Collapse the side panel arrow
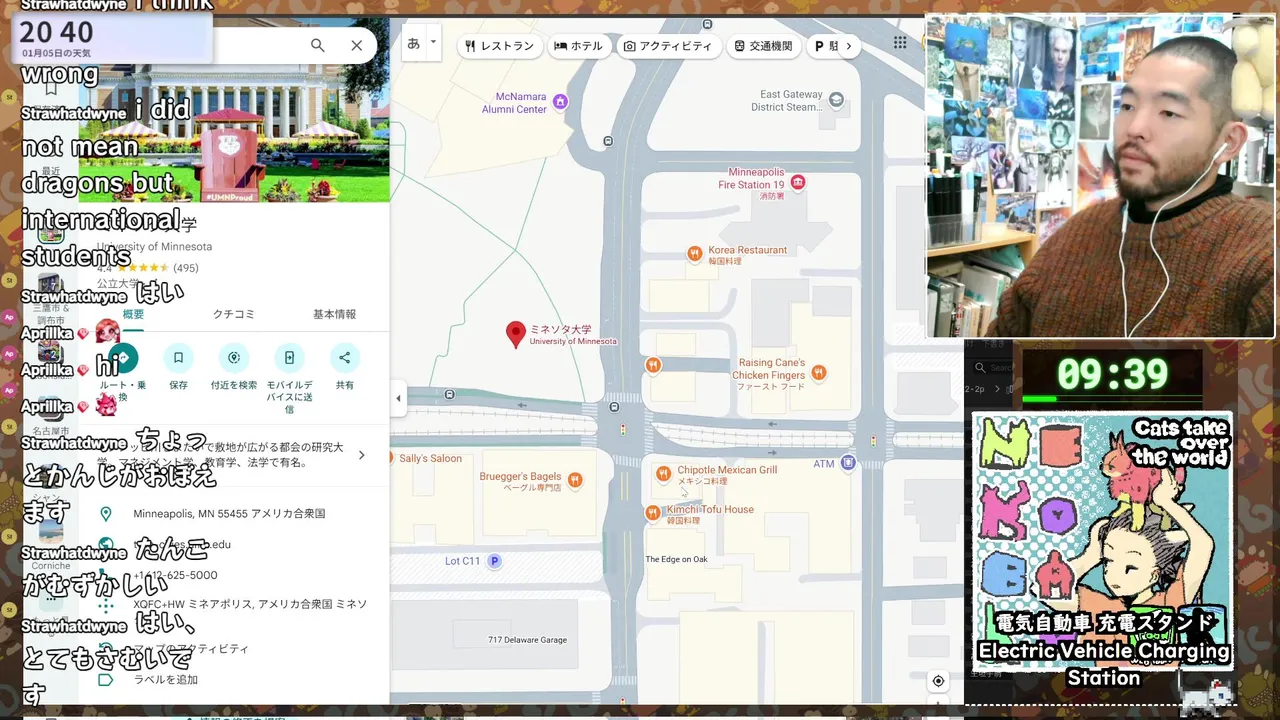This screenshot has width=1280, height=720. click(x=398, y=398)
